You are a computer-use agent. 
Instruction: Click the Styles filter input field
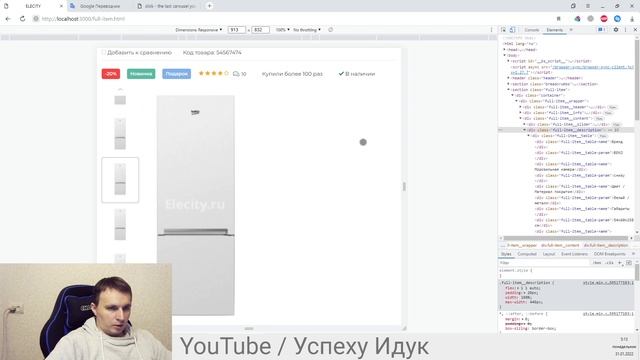(x=543, y=263)
